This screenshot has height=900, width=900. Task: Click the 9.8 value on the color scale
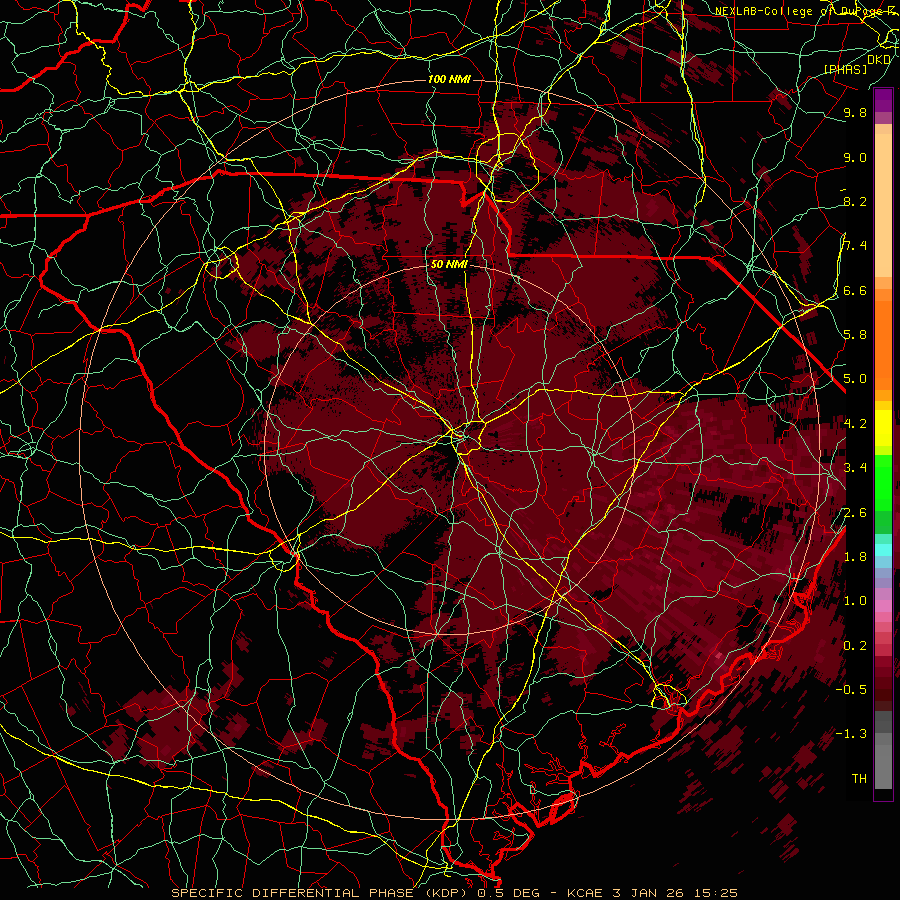[855, 112]
